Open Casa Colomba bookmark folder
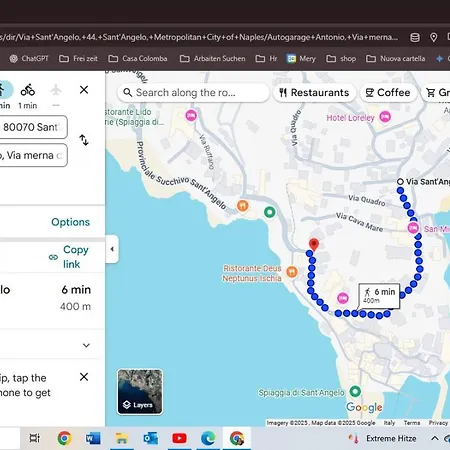The height and width of the screenshot is (450, 450). 138,59
